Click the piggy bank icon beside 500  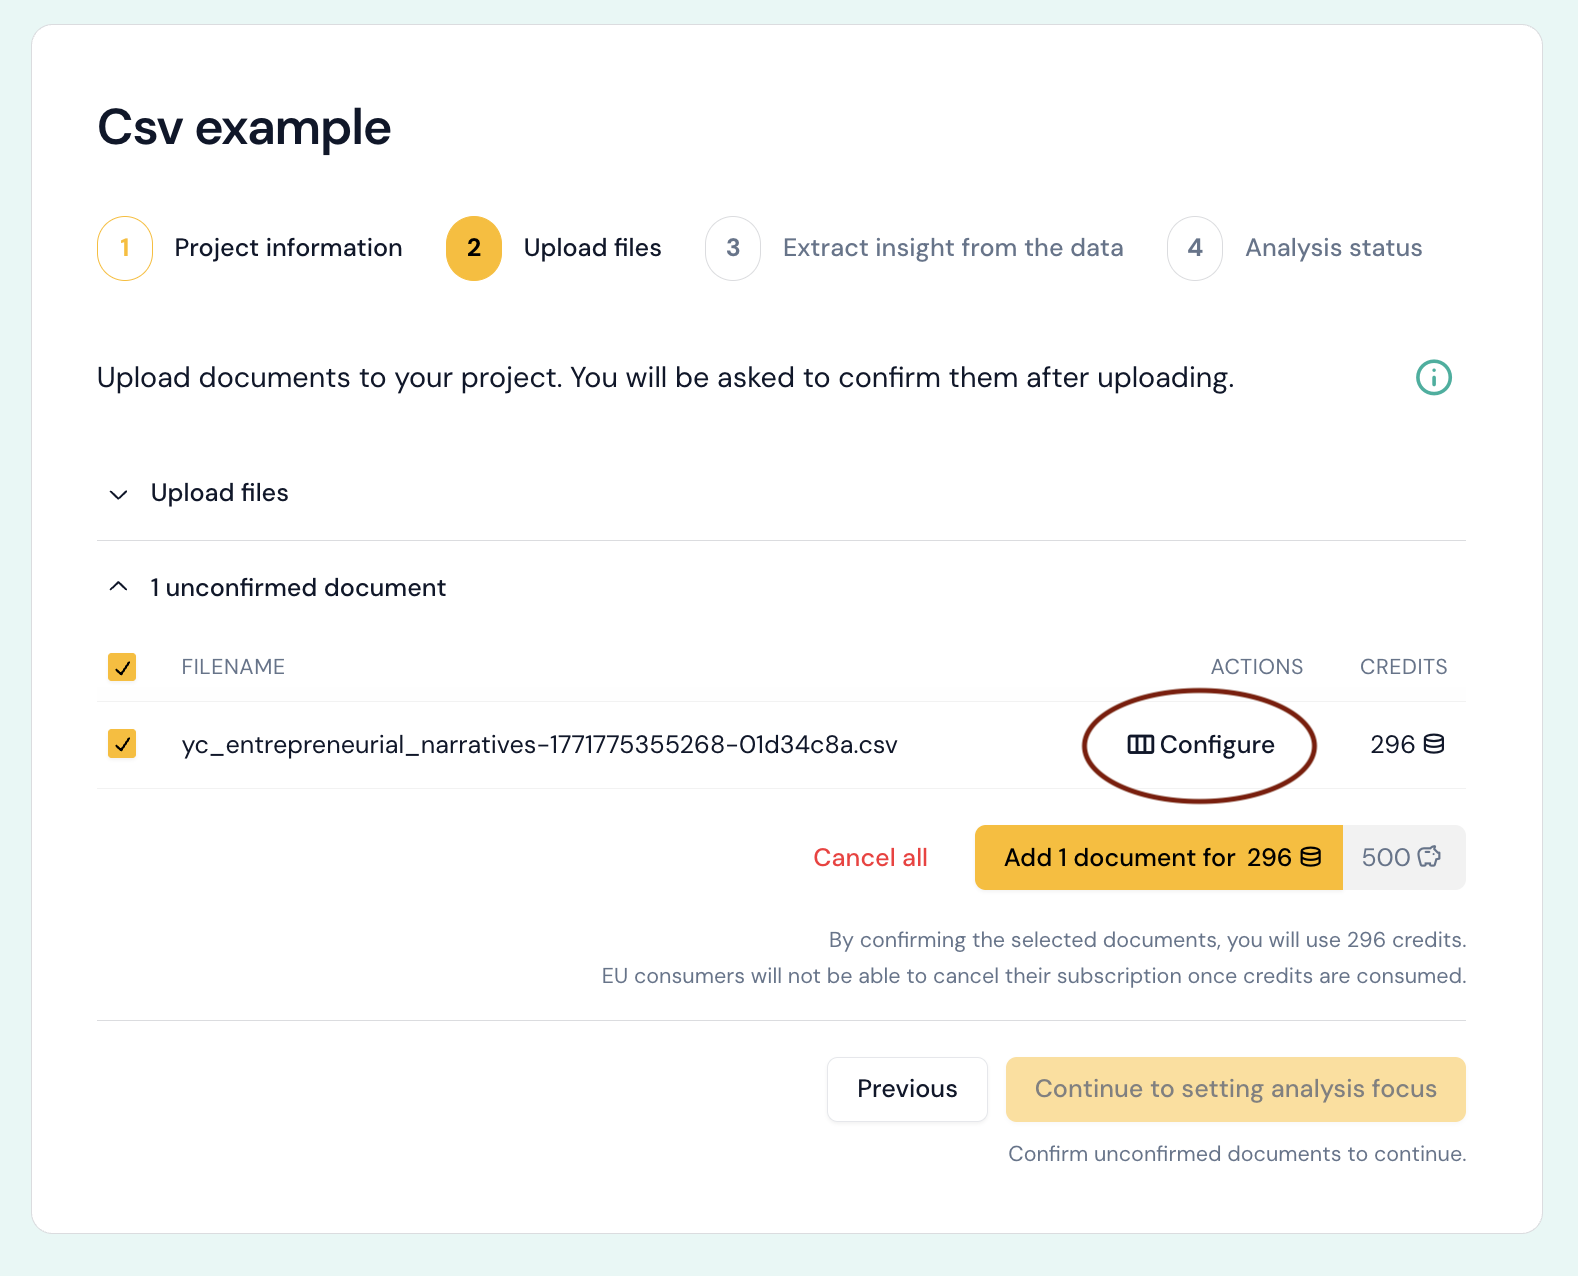(1429, 857)
